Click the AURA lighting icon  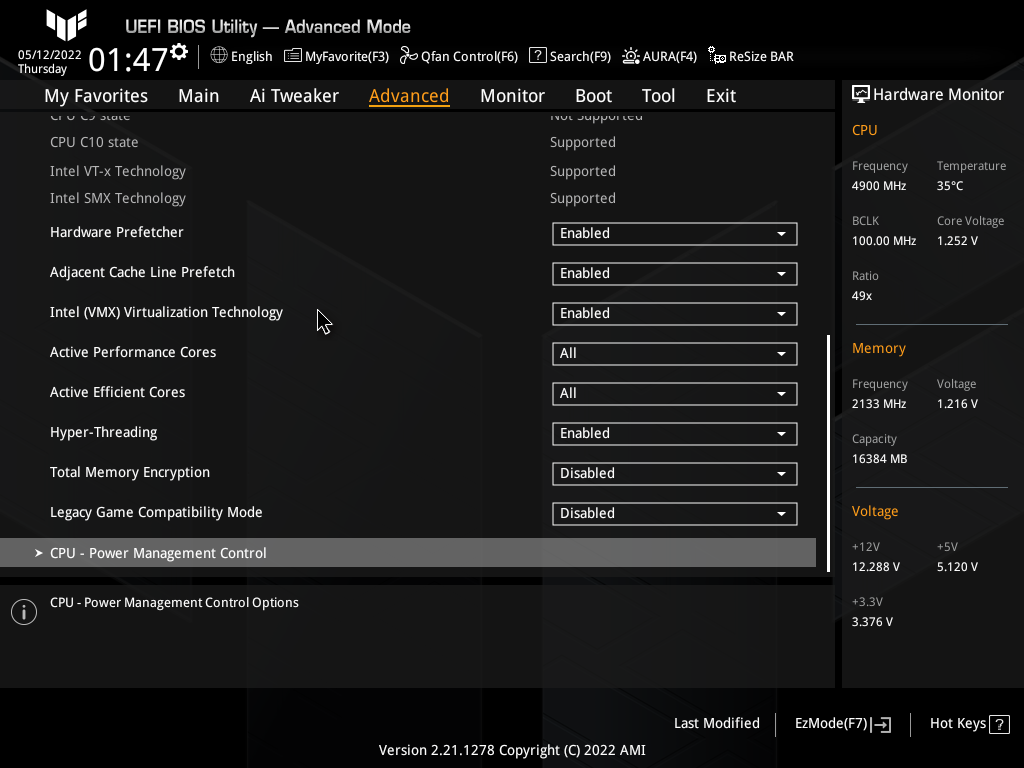coord(631,56)
